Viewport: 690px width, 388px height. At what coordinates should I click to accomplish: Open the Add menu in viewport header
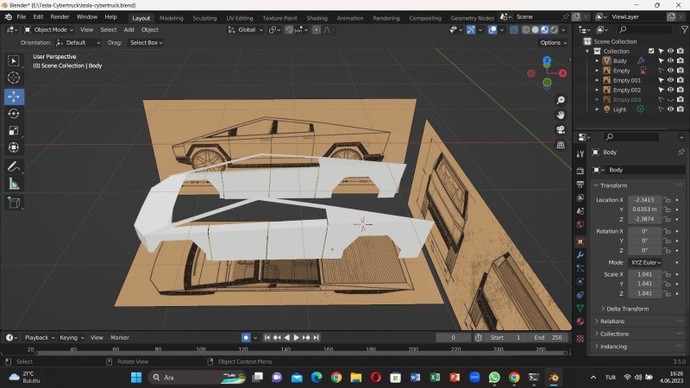point(129,30)
